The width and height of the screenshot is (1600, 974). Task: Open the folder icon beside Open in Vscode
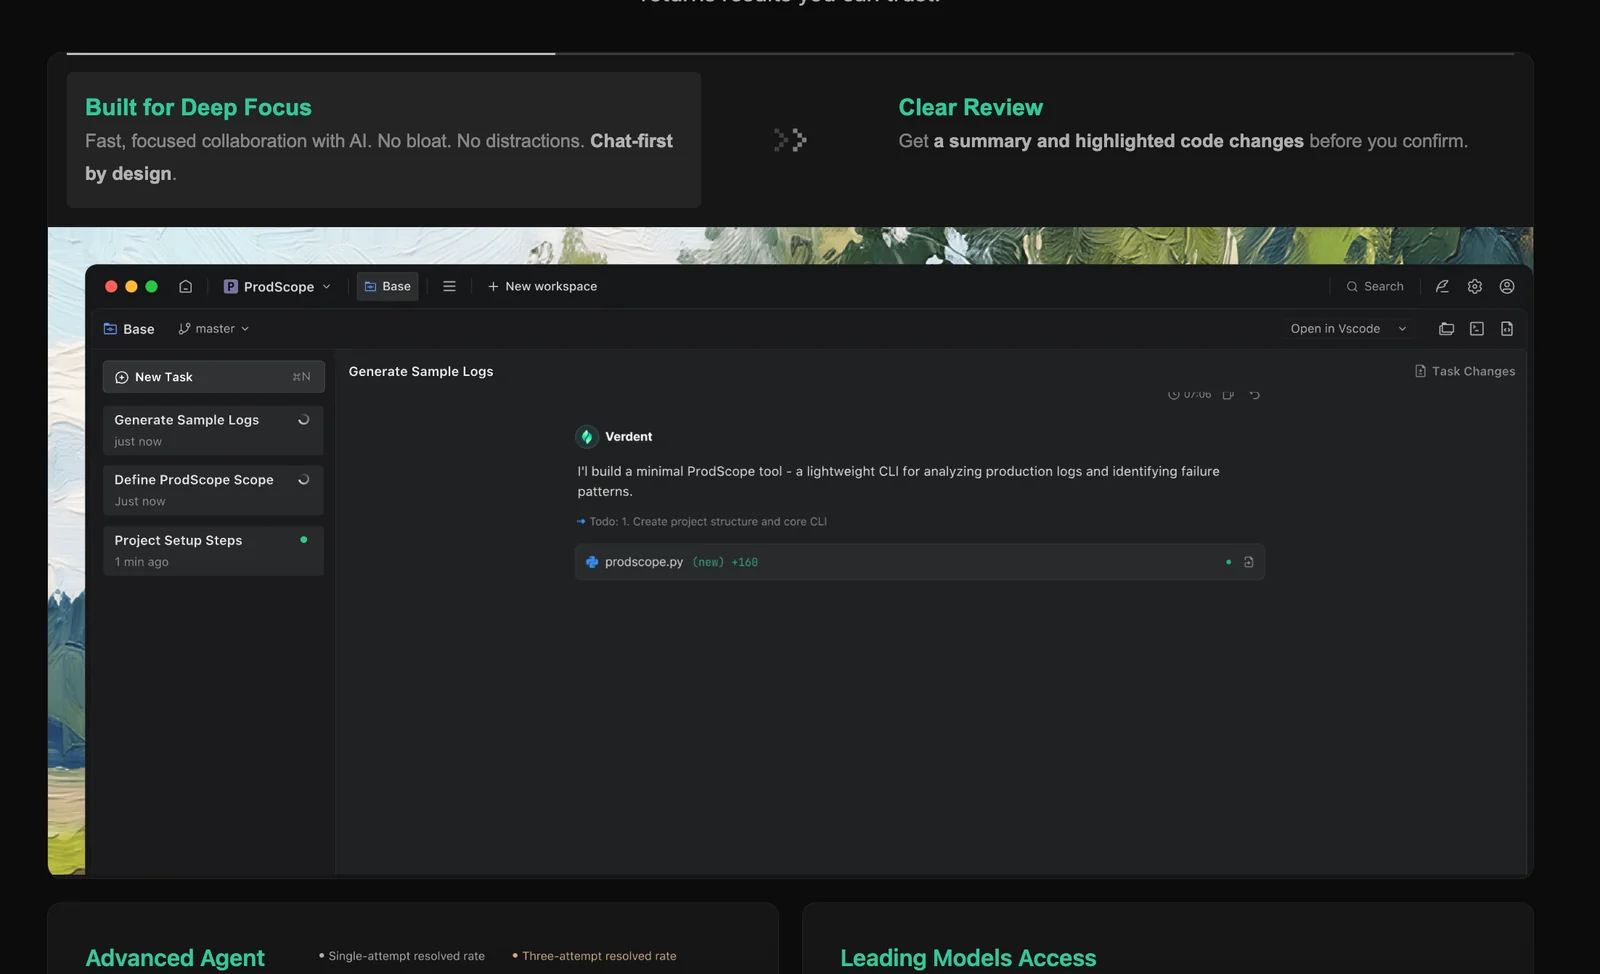pyautogui.click(x=1446, y=329)
